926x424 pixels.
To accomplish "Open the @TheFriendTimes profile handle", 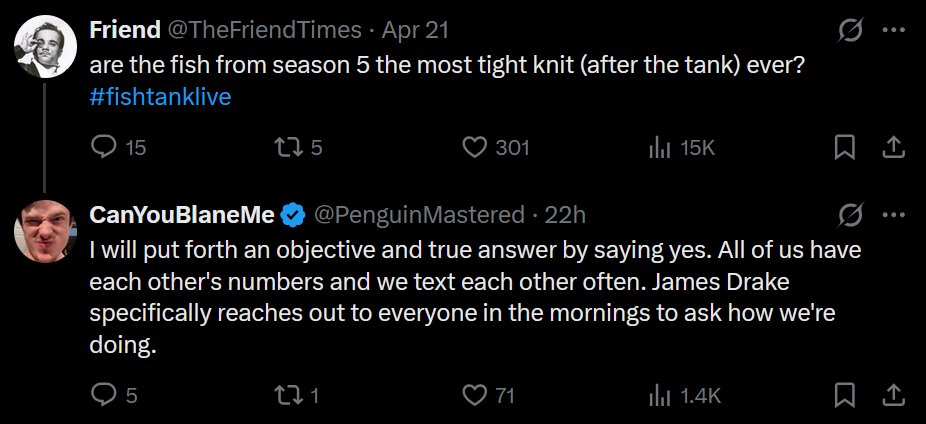I will tap(263, 30).
